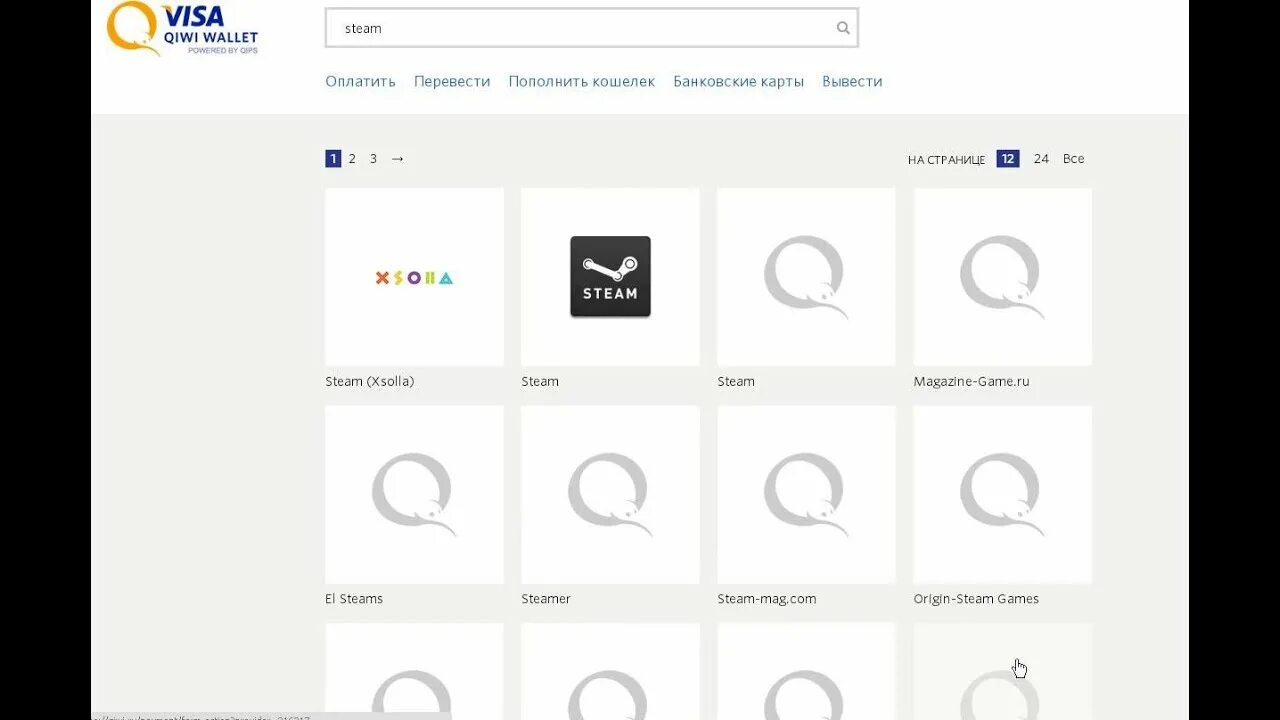Click the "Steam-mag.com" label
1280x720 pixels.
[x=767, y=599]
